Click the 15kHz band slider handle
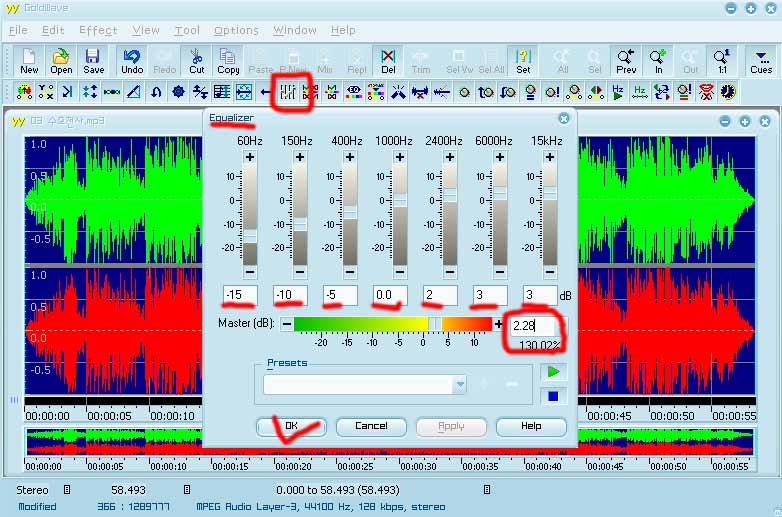 click(x=550, y=193)
